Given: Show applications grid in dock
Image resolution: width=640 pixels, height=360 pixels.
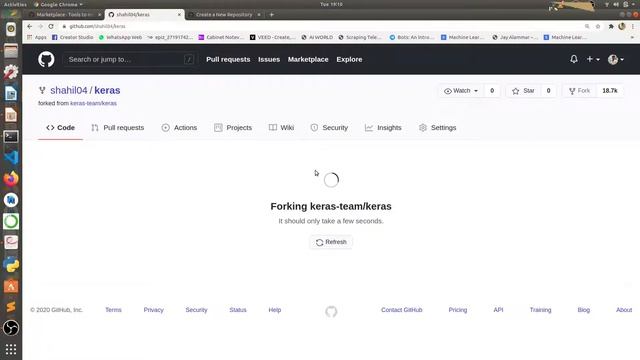Looking at the screenshot, I should (11, 349).
